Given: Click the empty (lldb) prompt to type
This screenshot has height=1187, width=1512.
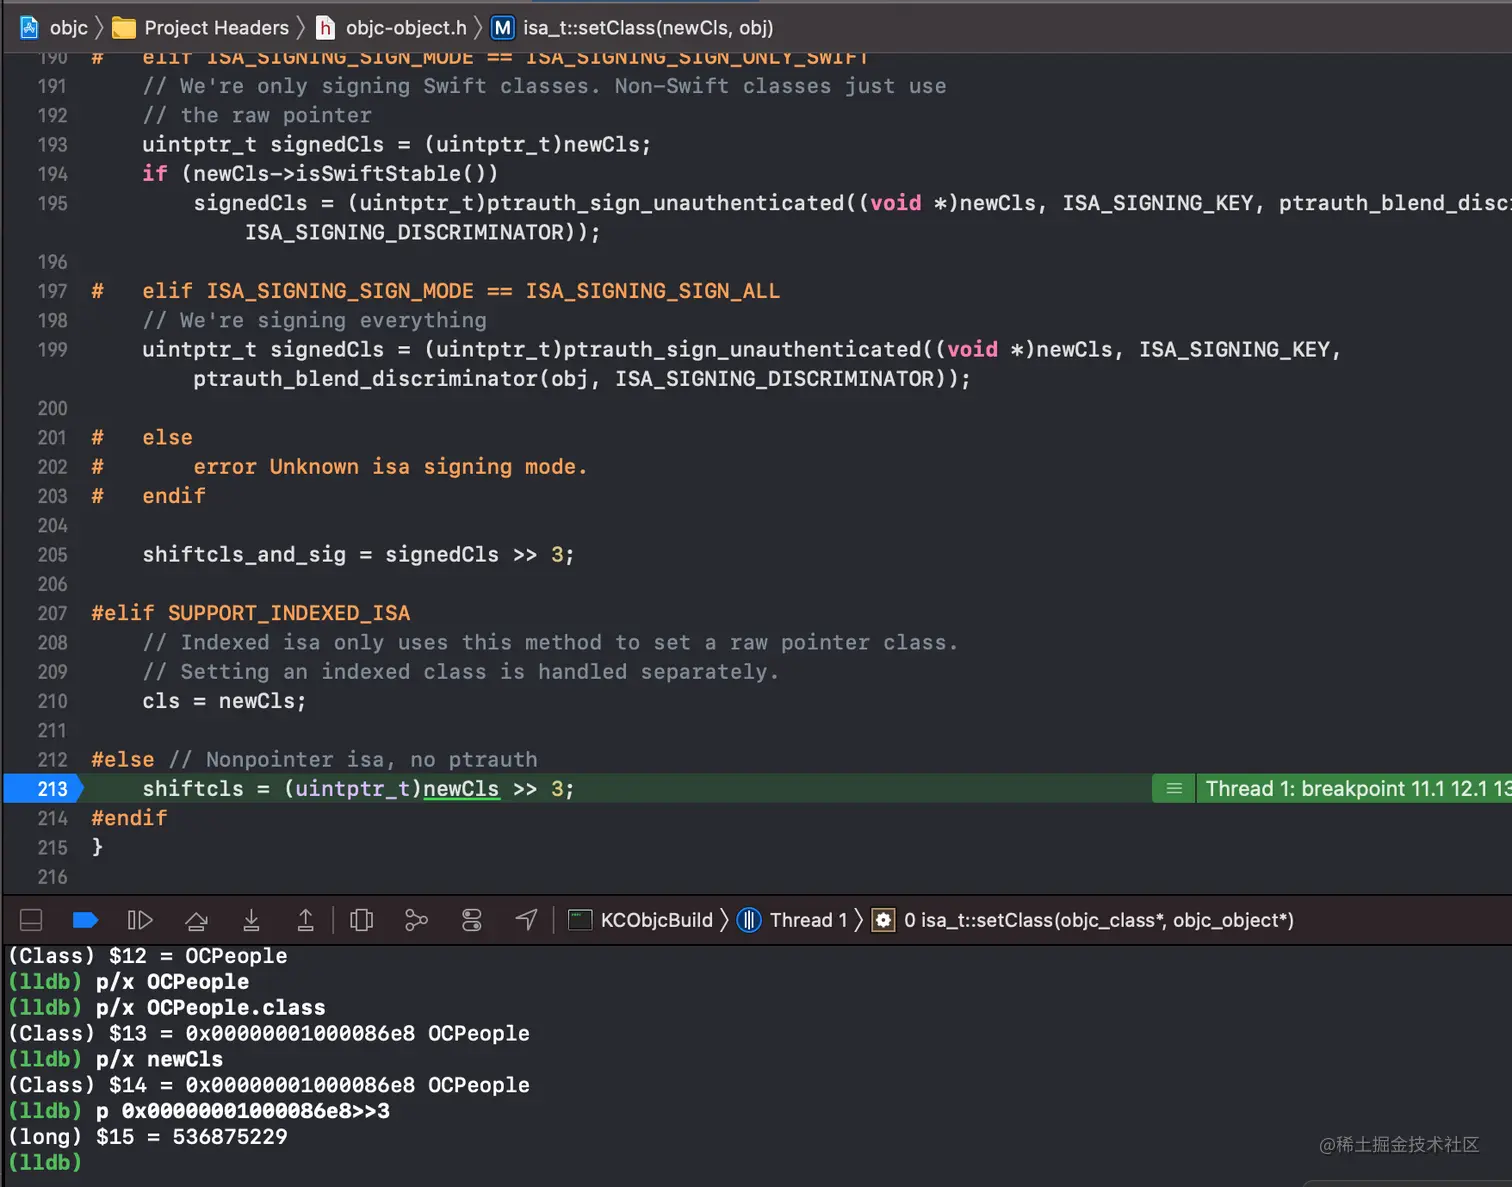Looking at the screenshot, I should click(x=45, y=1163).
